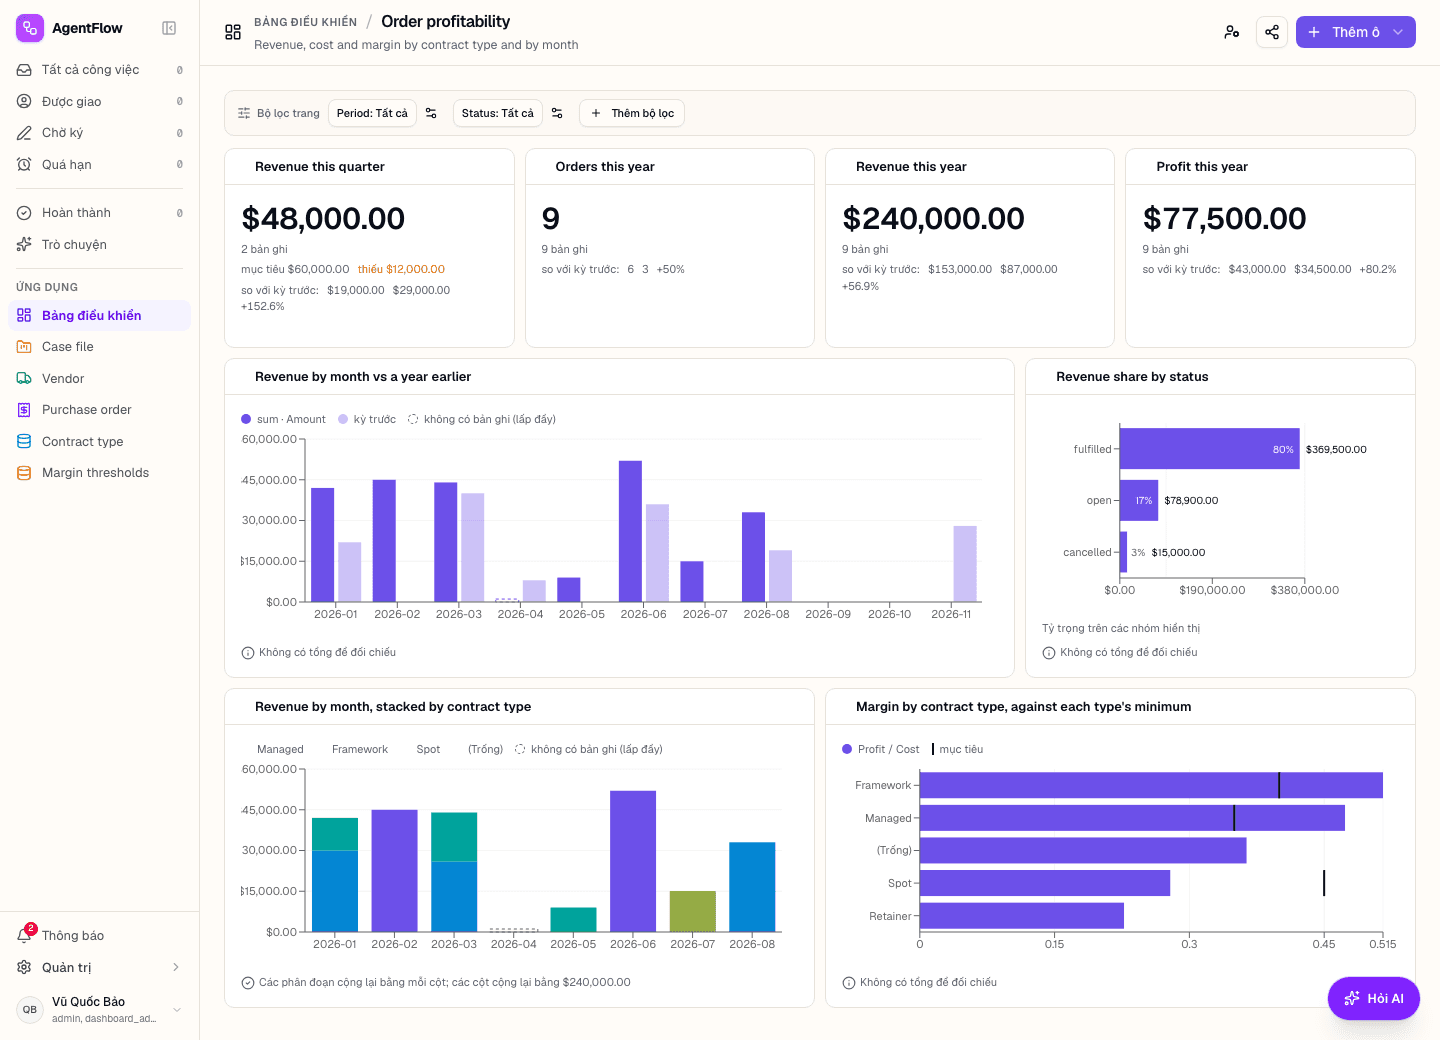
Task: Click the Vendor truck icon
Action: tap(24, 378)
